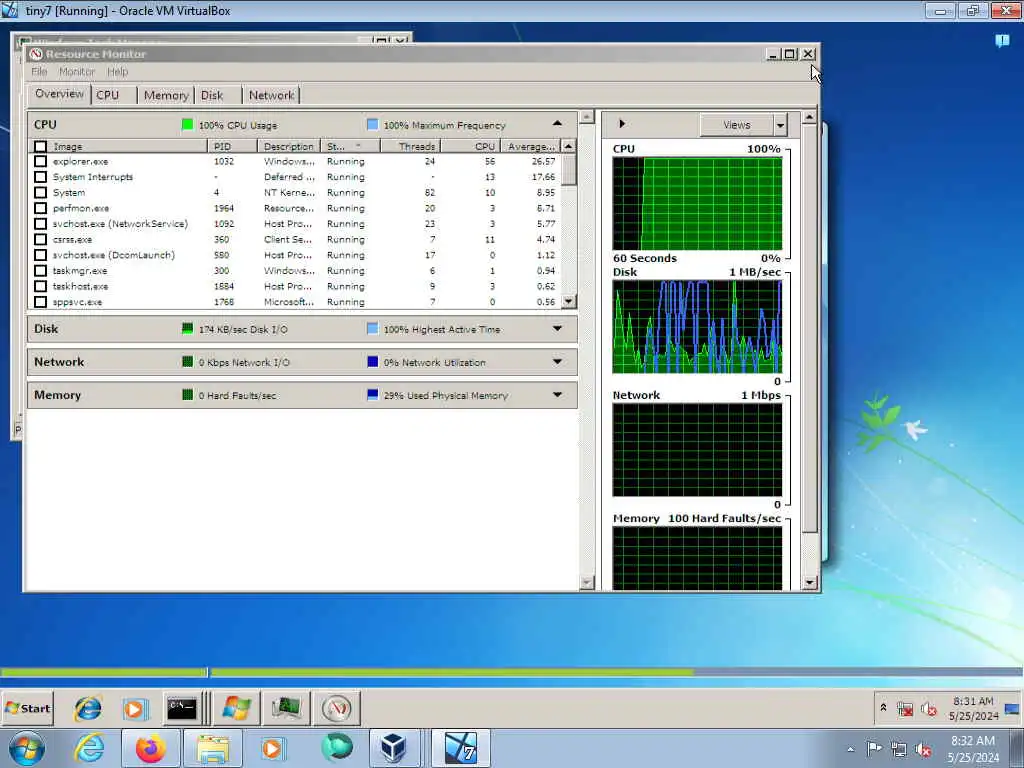Open Internet Explorer in the VM taskbar
The image size is (1024, 768).
point(88,709)
